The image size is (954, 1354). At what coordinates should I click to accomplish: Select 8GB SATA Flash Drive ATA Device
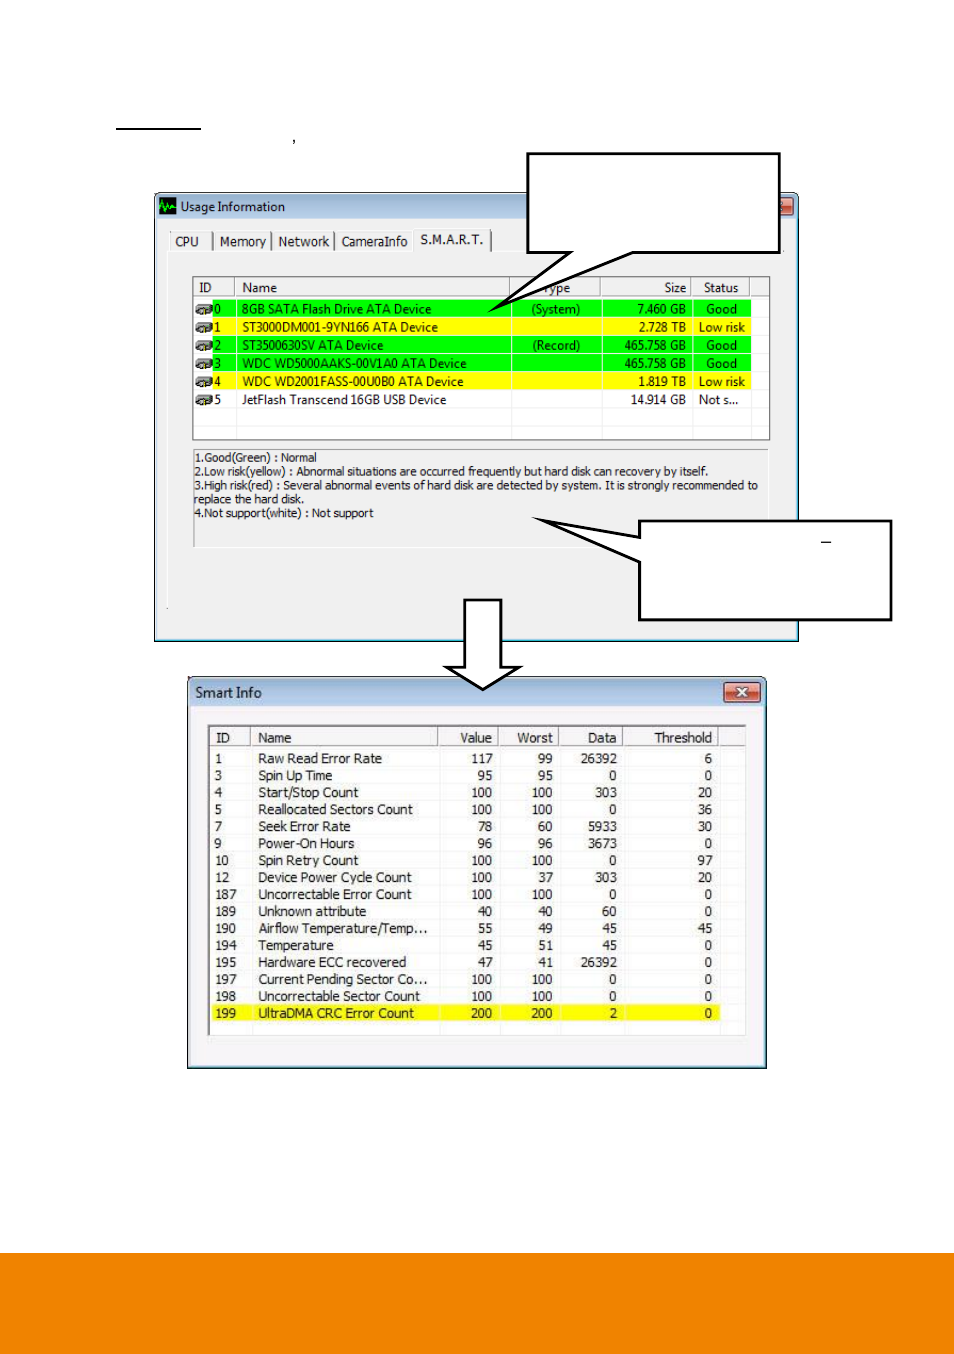pos(472,309)
